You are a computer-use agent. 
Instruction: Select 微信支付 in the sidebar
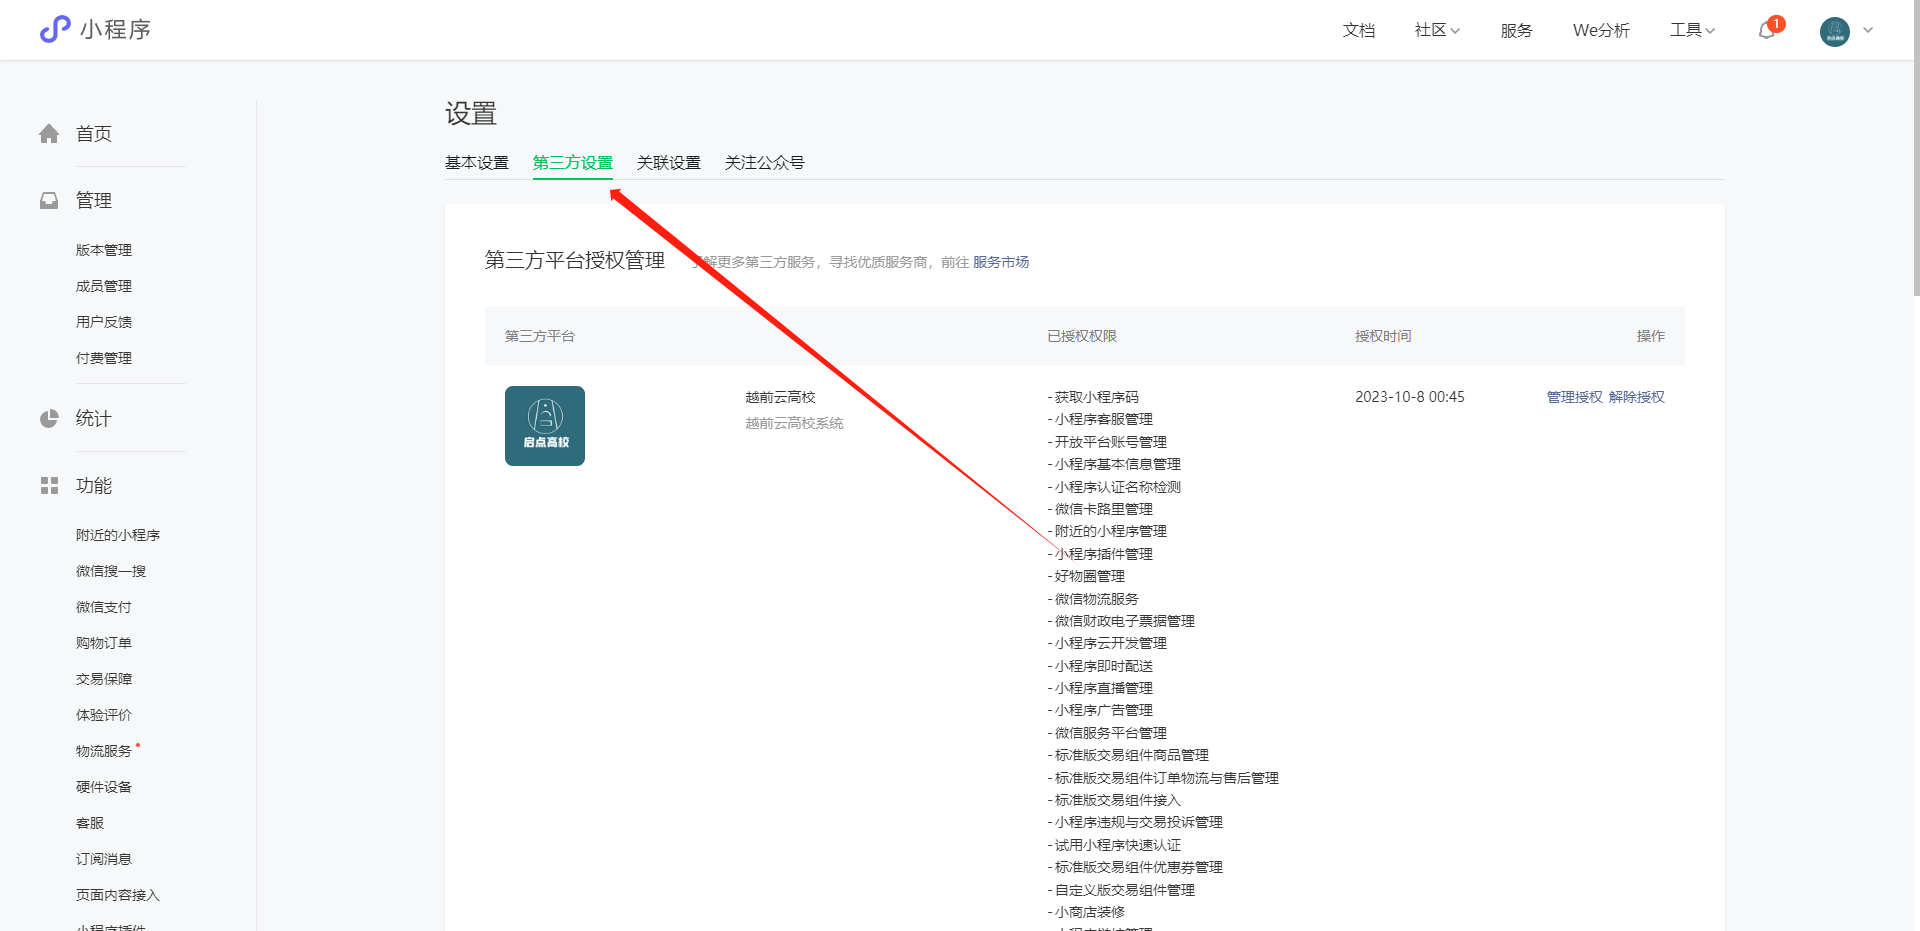coord(104,607)
